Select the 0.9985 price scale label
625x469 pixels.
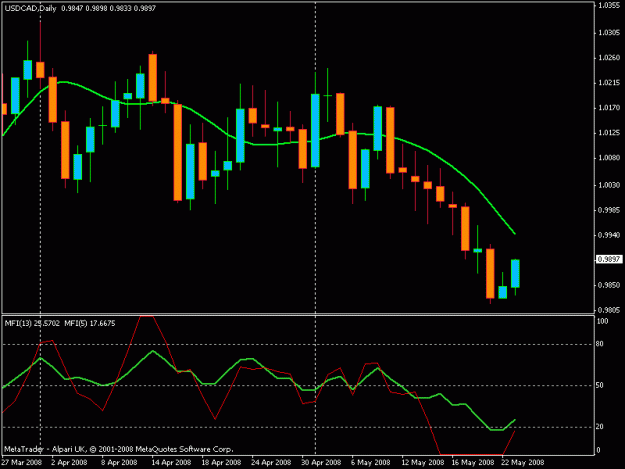click(x=609, y=210)
